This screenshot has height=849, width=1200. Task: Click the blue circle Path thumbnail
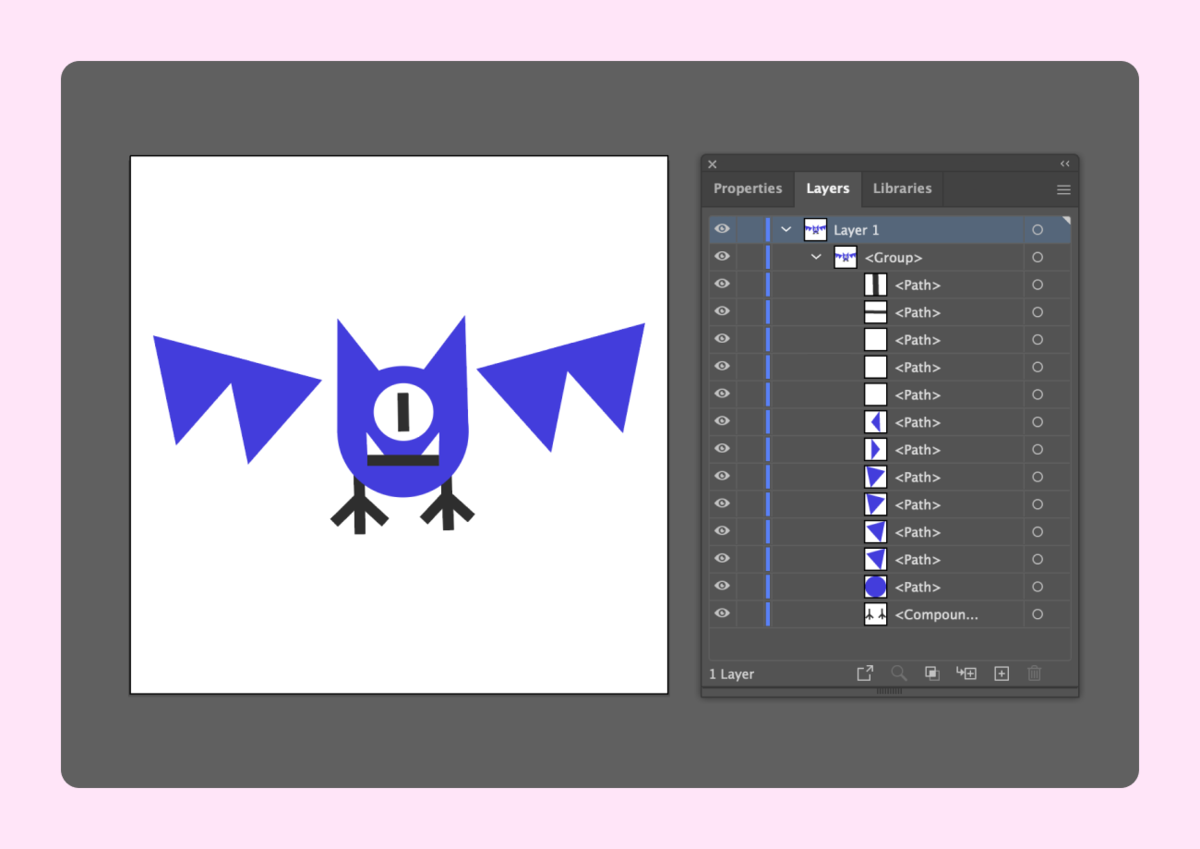(875, 587)
